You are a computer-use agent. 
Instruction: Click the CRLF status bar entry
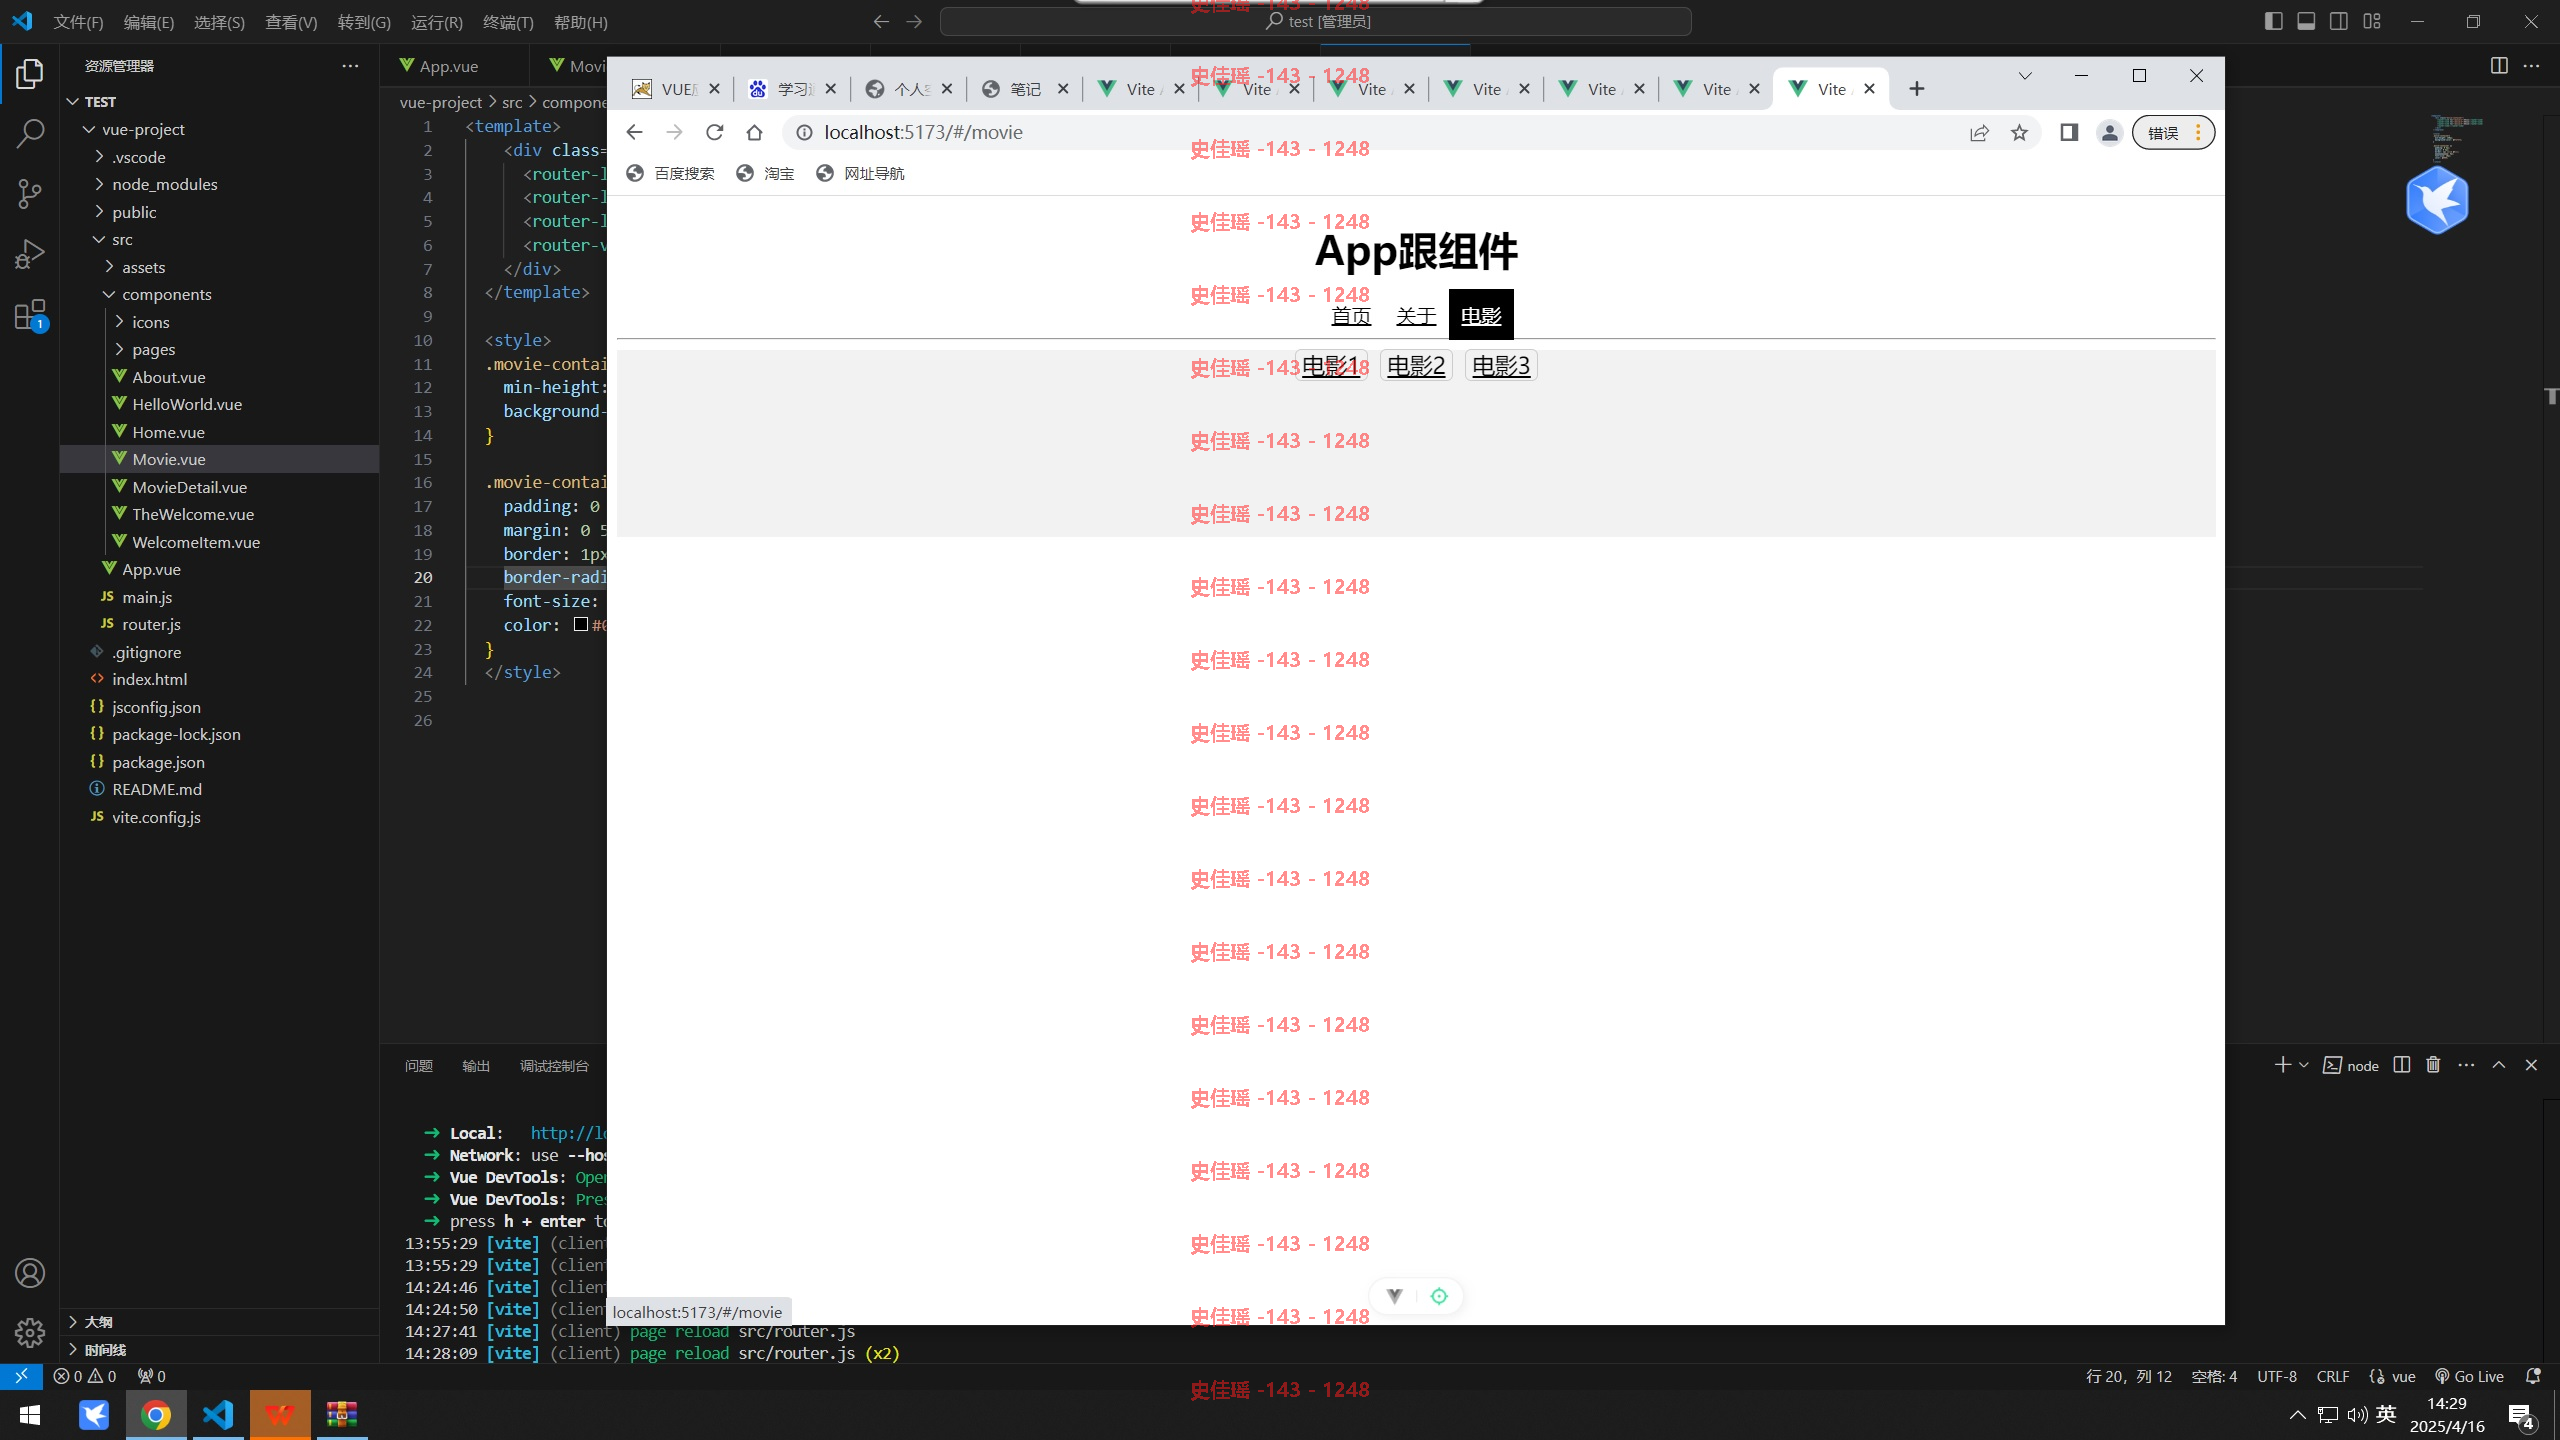(x=2333, y=1376)
